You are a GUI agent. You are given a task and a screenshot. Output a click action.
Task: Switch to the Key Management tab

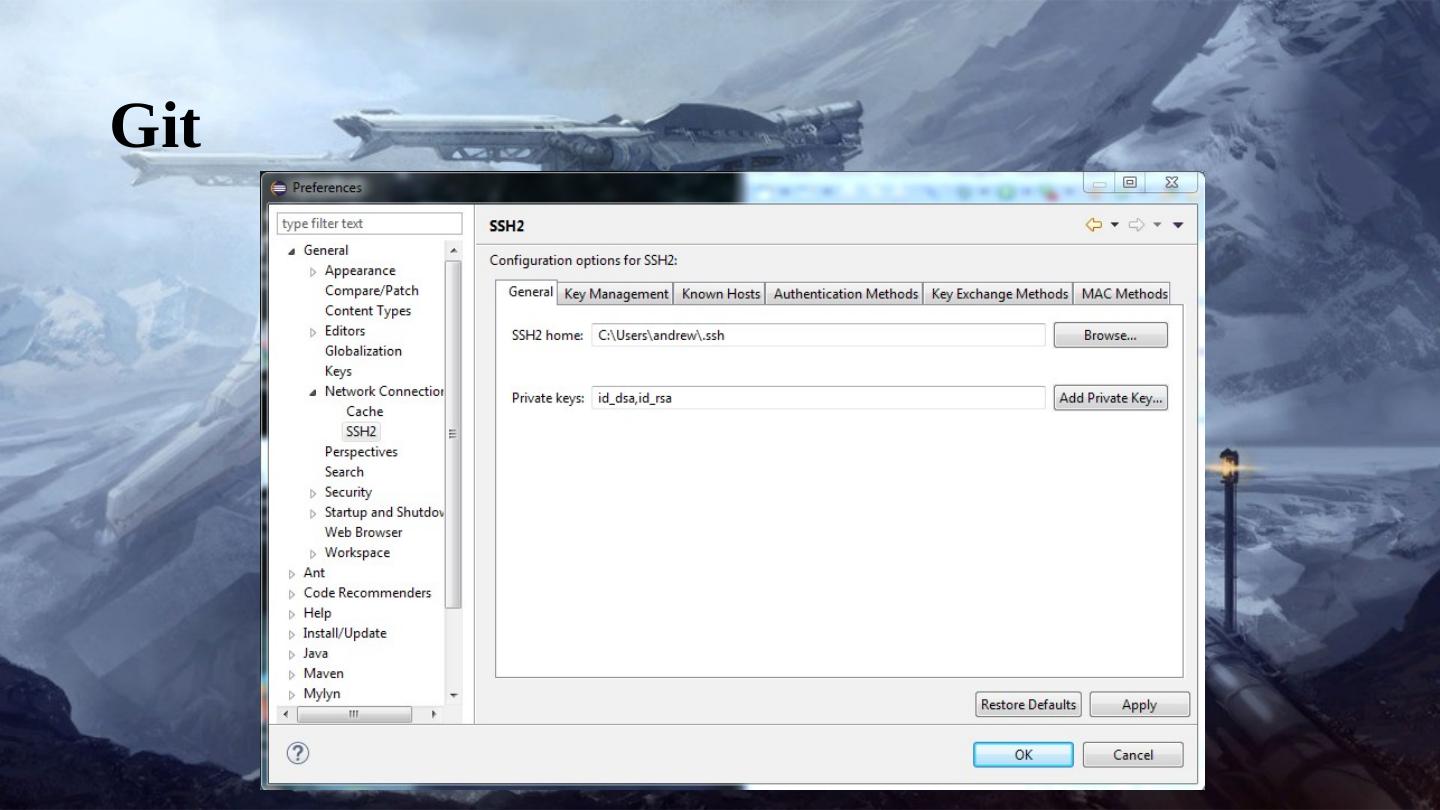tap(616, 294)
